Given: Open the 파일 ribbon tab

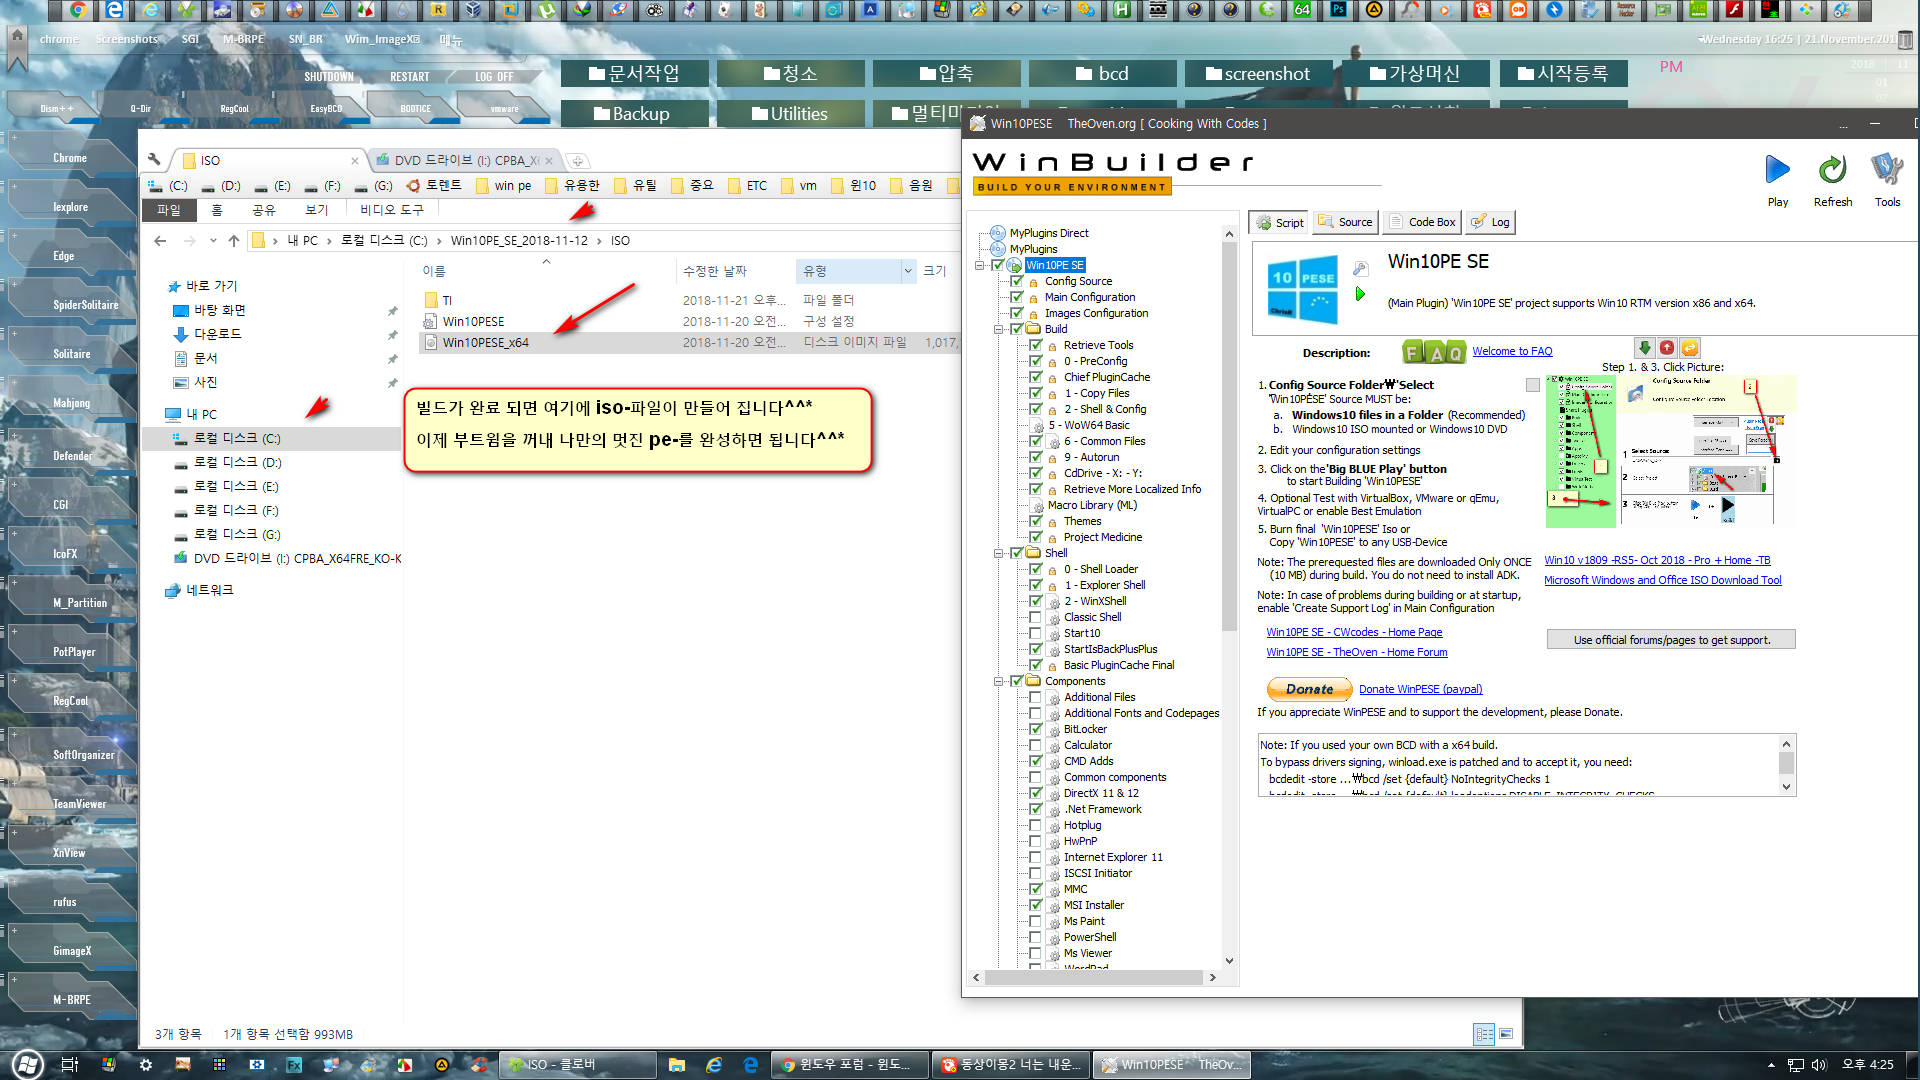Looking at the screenshot, I should (x=169, y=210).
